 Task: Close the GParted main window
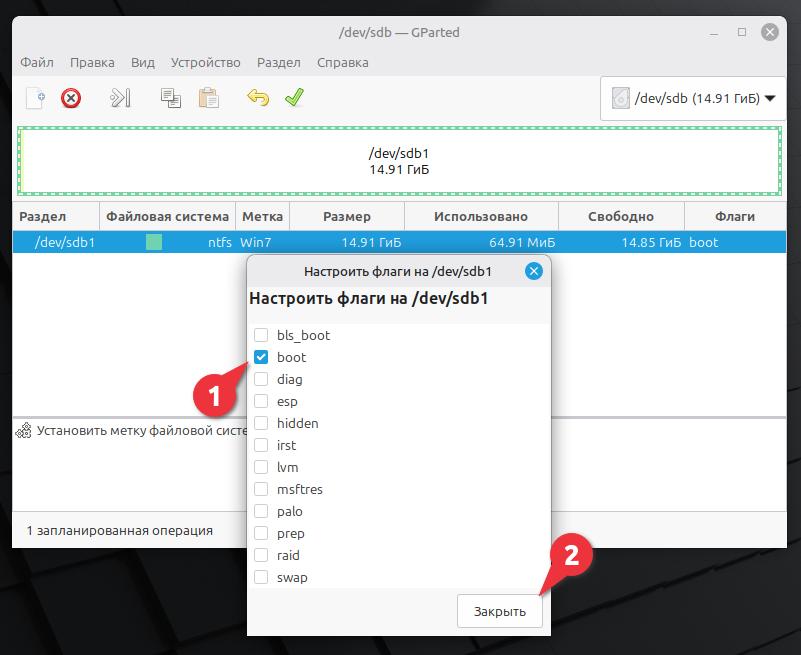point(769,32)
